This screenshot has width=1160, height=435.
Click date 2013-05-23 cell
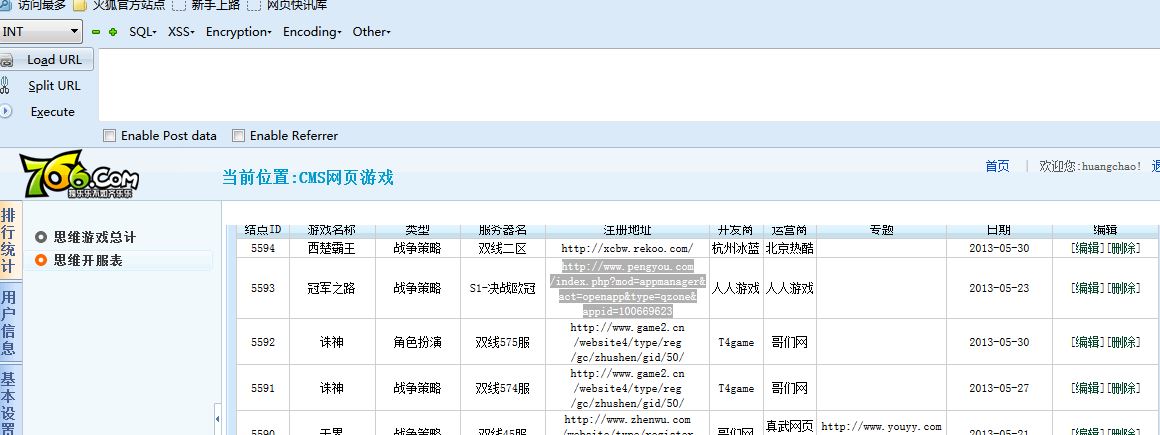(999, 289)
